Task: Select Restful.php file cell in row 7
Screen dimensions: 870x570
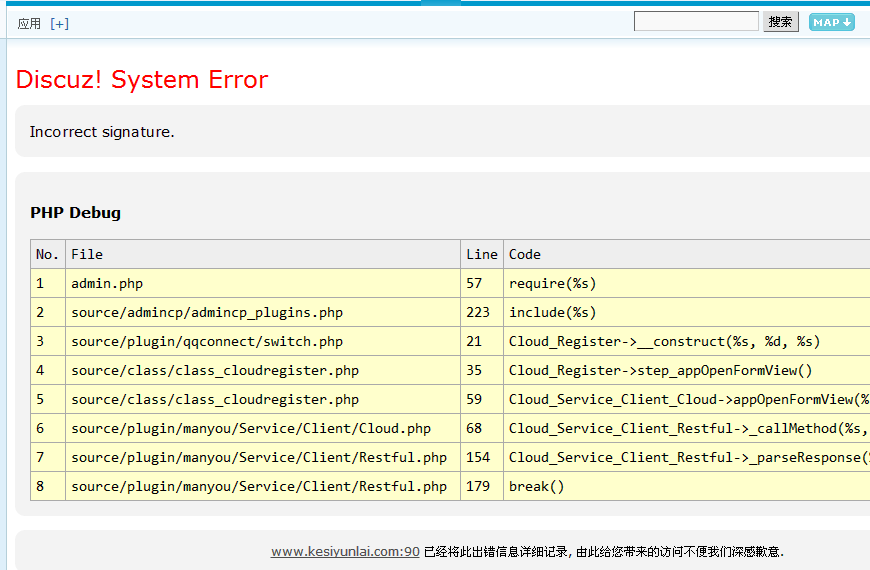Action: (263, 457)
